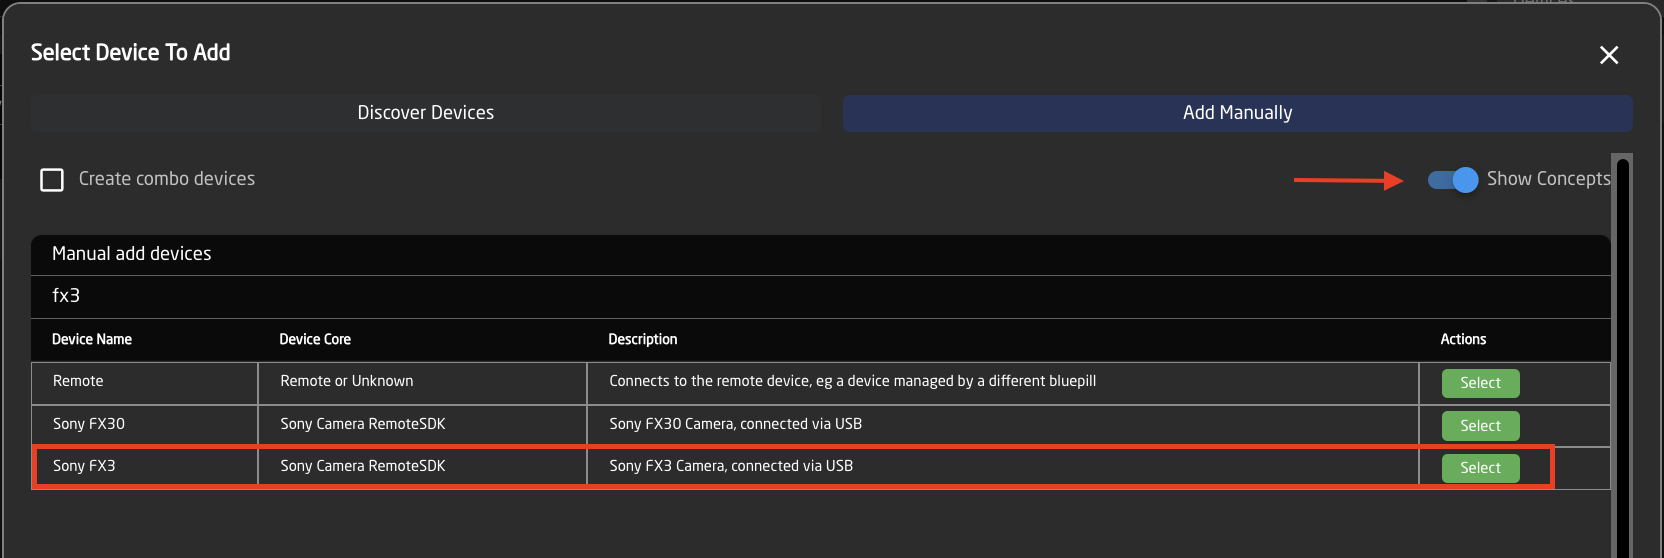Enable the Create combo devices checkbox

click(52, 179)
